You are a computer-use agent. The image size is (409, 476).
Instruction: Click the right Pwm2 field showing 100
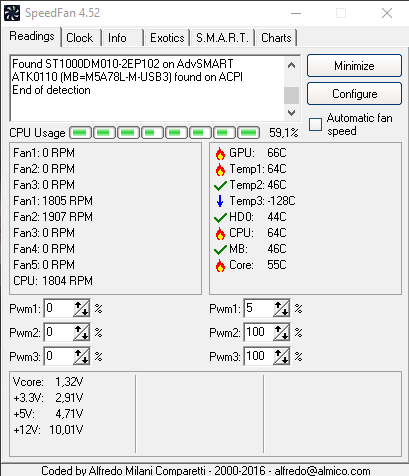pyautogui.click(x=259, y=332)
